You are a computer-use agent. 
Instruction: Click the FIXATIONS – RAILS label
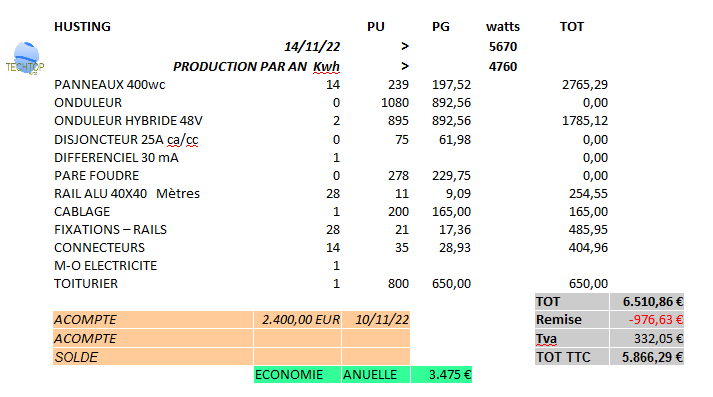click(x=110, y=230)
